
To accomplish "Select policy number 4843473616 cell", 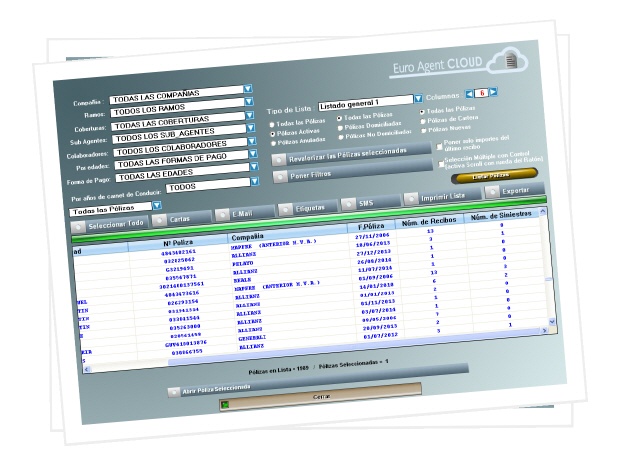I will click(182, 294).
